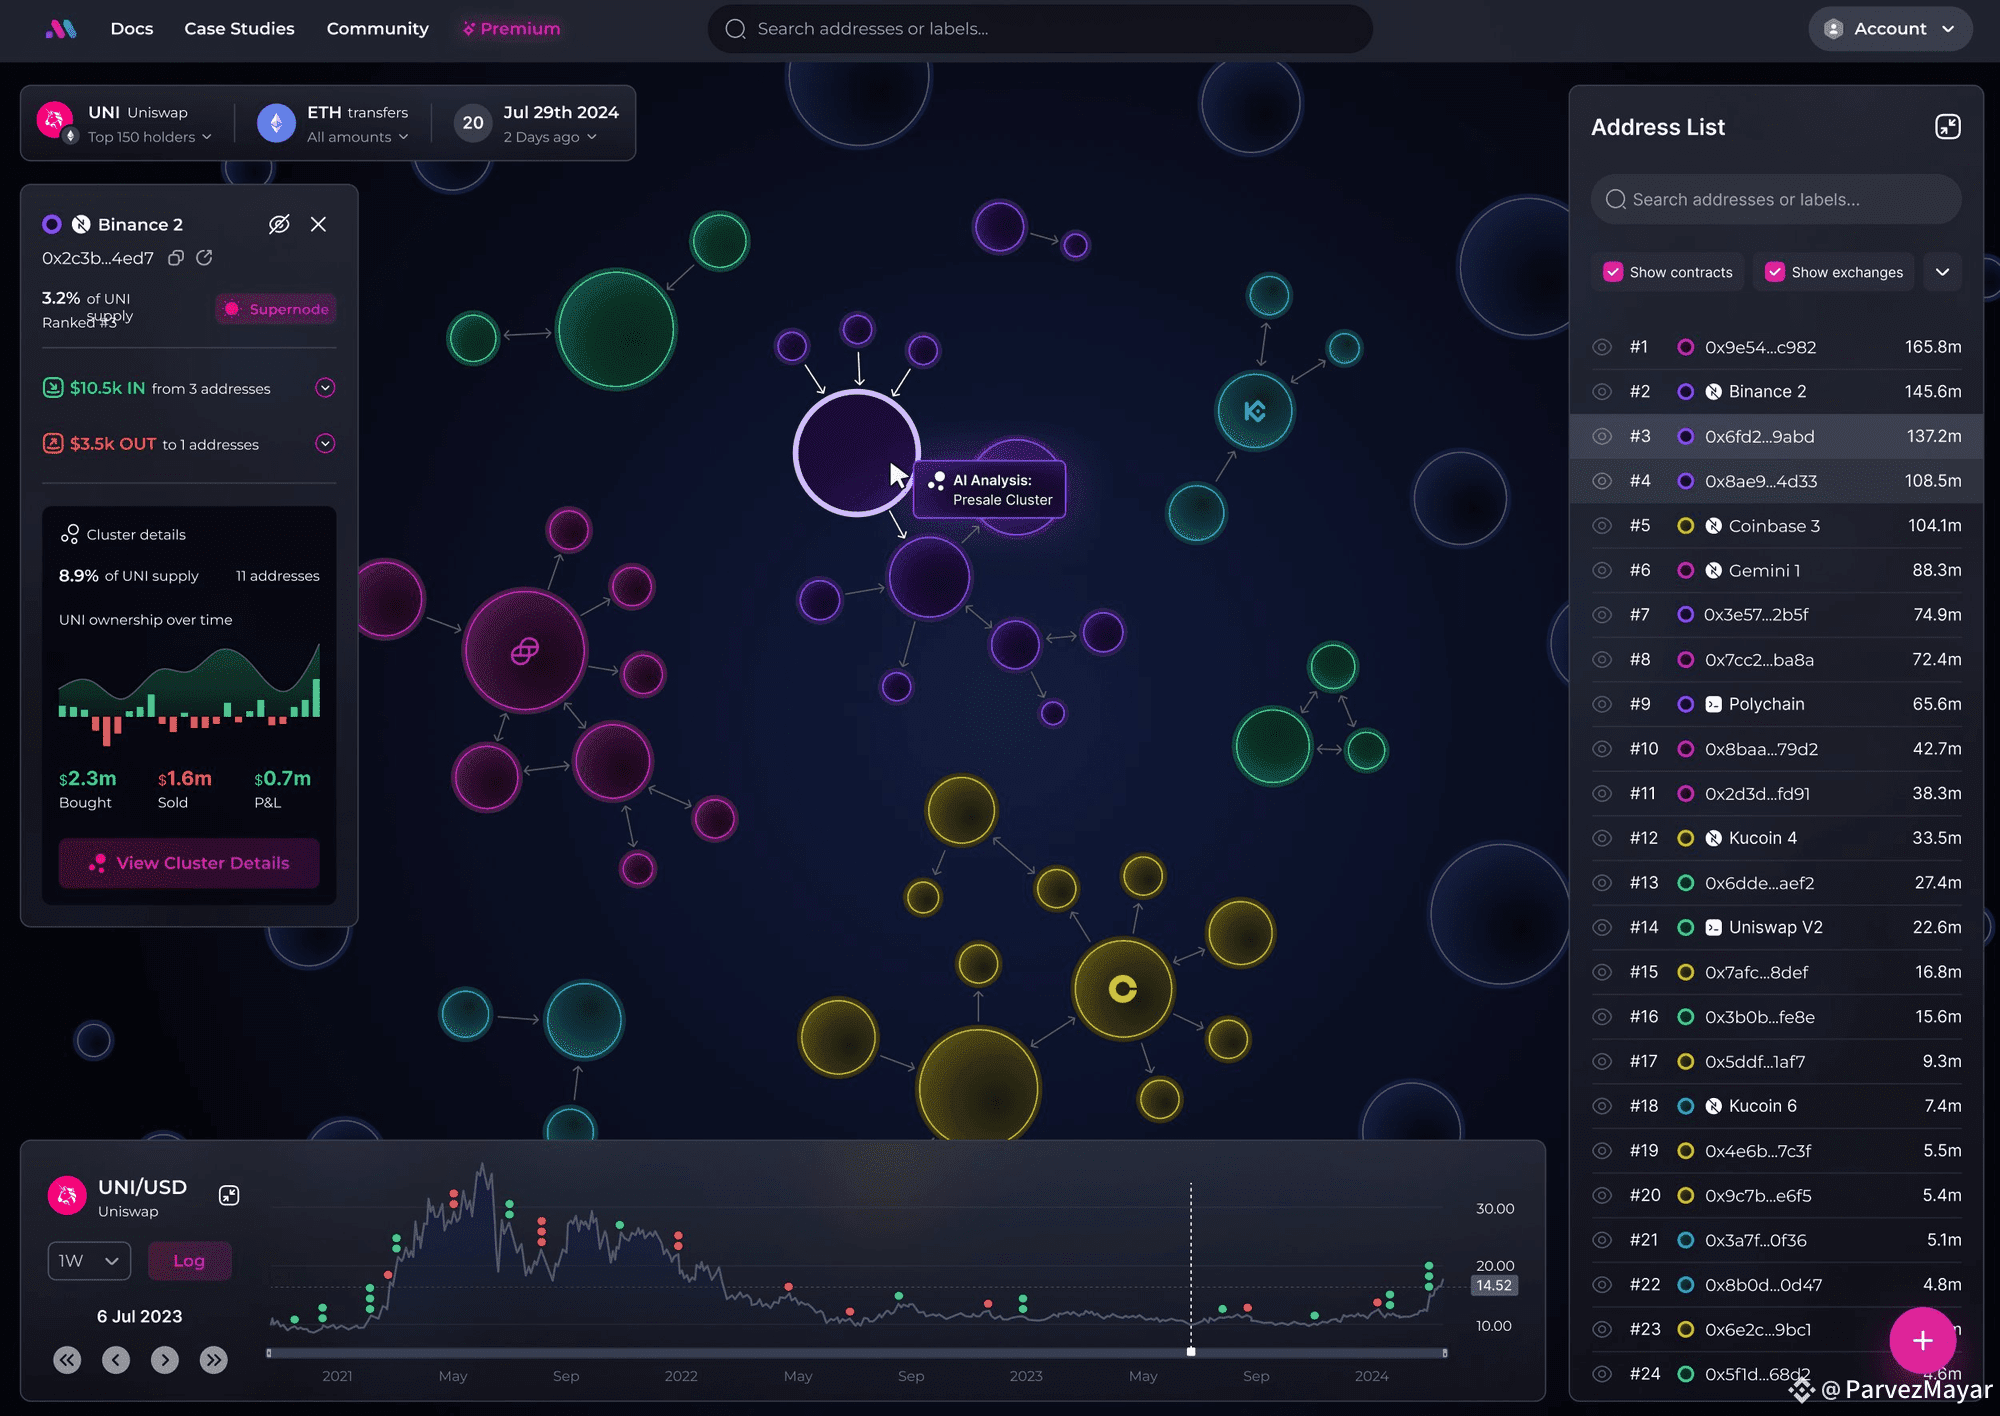Step forward one date in the timeline
This screenshot has width=2000, height=1416.
pos(165,1359)
